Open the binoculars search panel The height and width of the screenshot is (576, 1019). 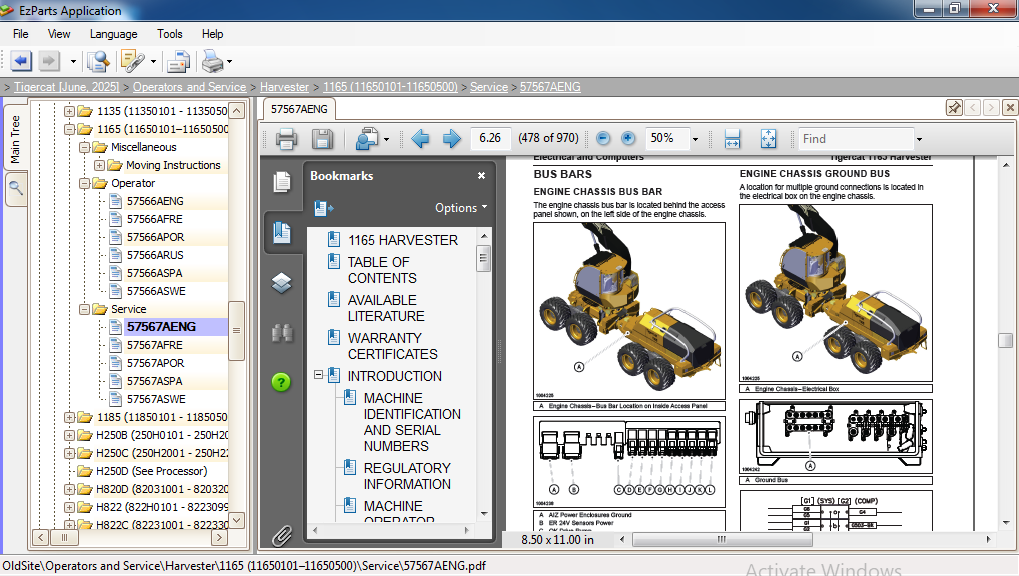(x=282, y=333)
